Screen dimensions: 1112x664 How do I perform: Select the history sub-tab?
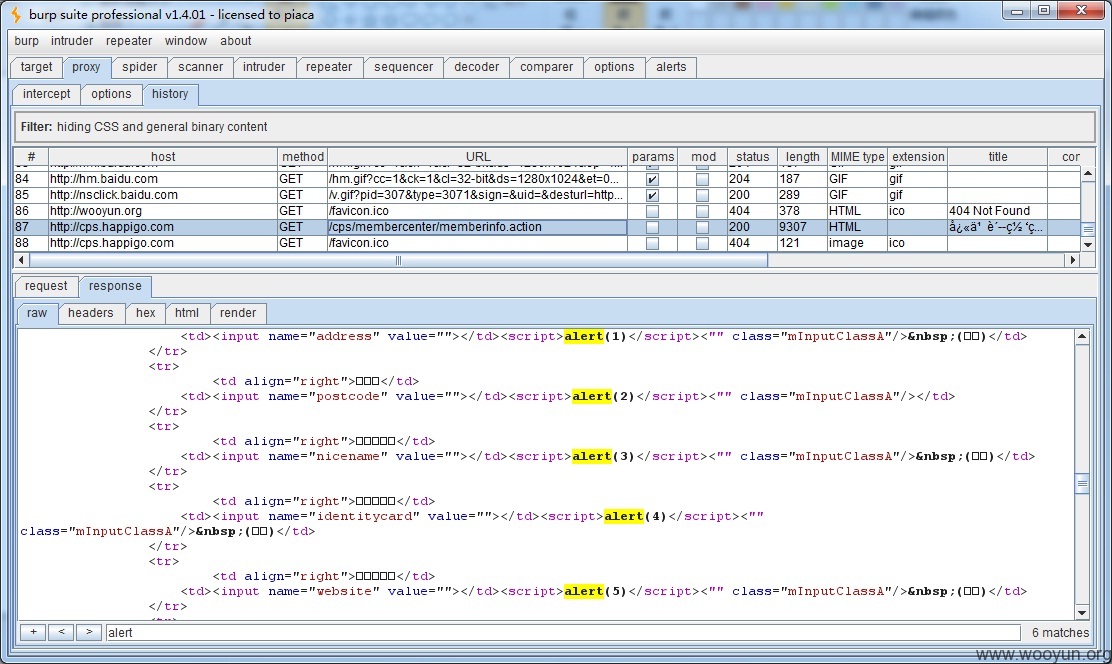(170, 94)
